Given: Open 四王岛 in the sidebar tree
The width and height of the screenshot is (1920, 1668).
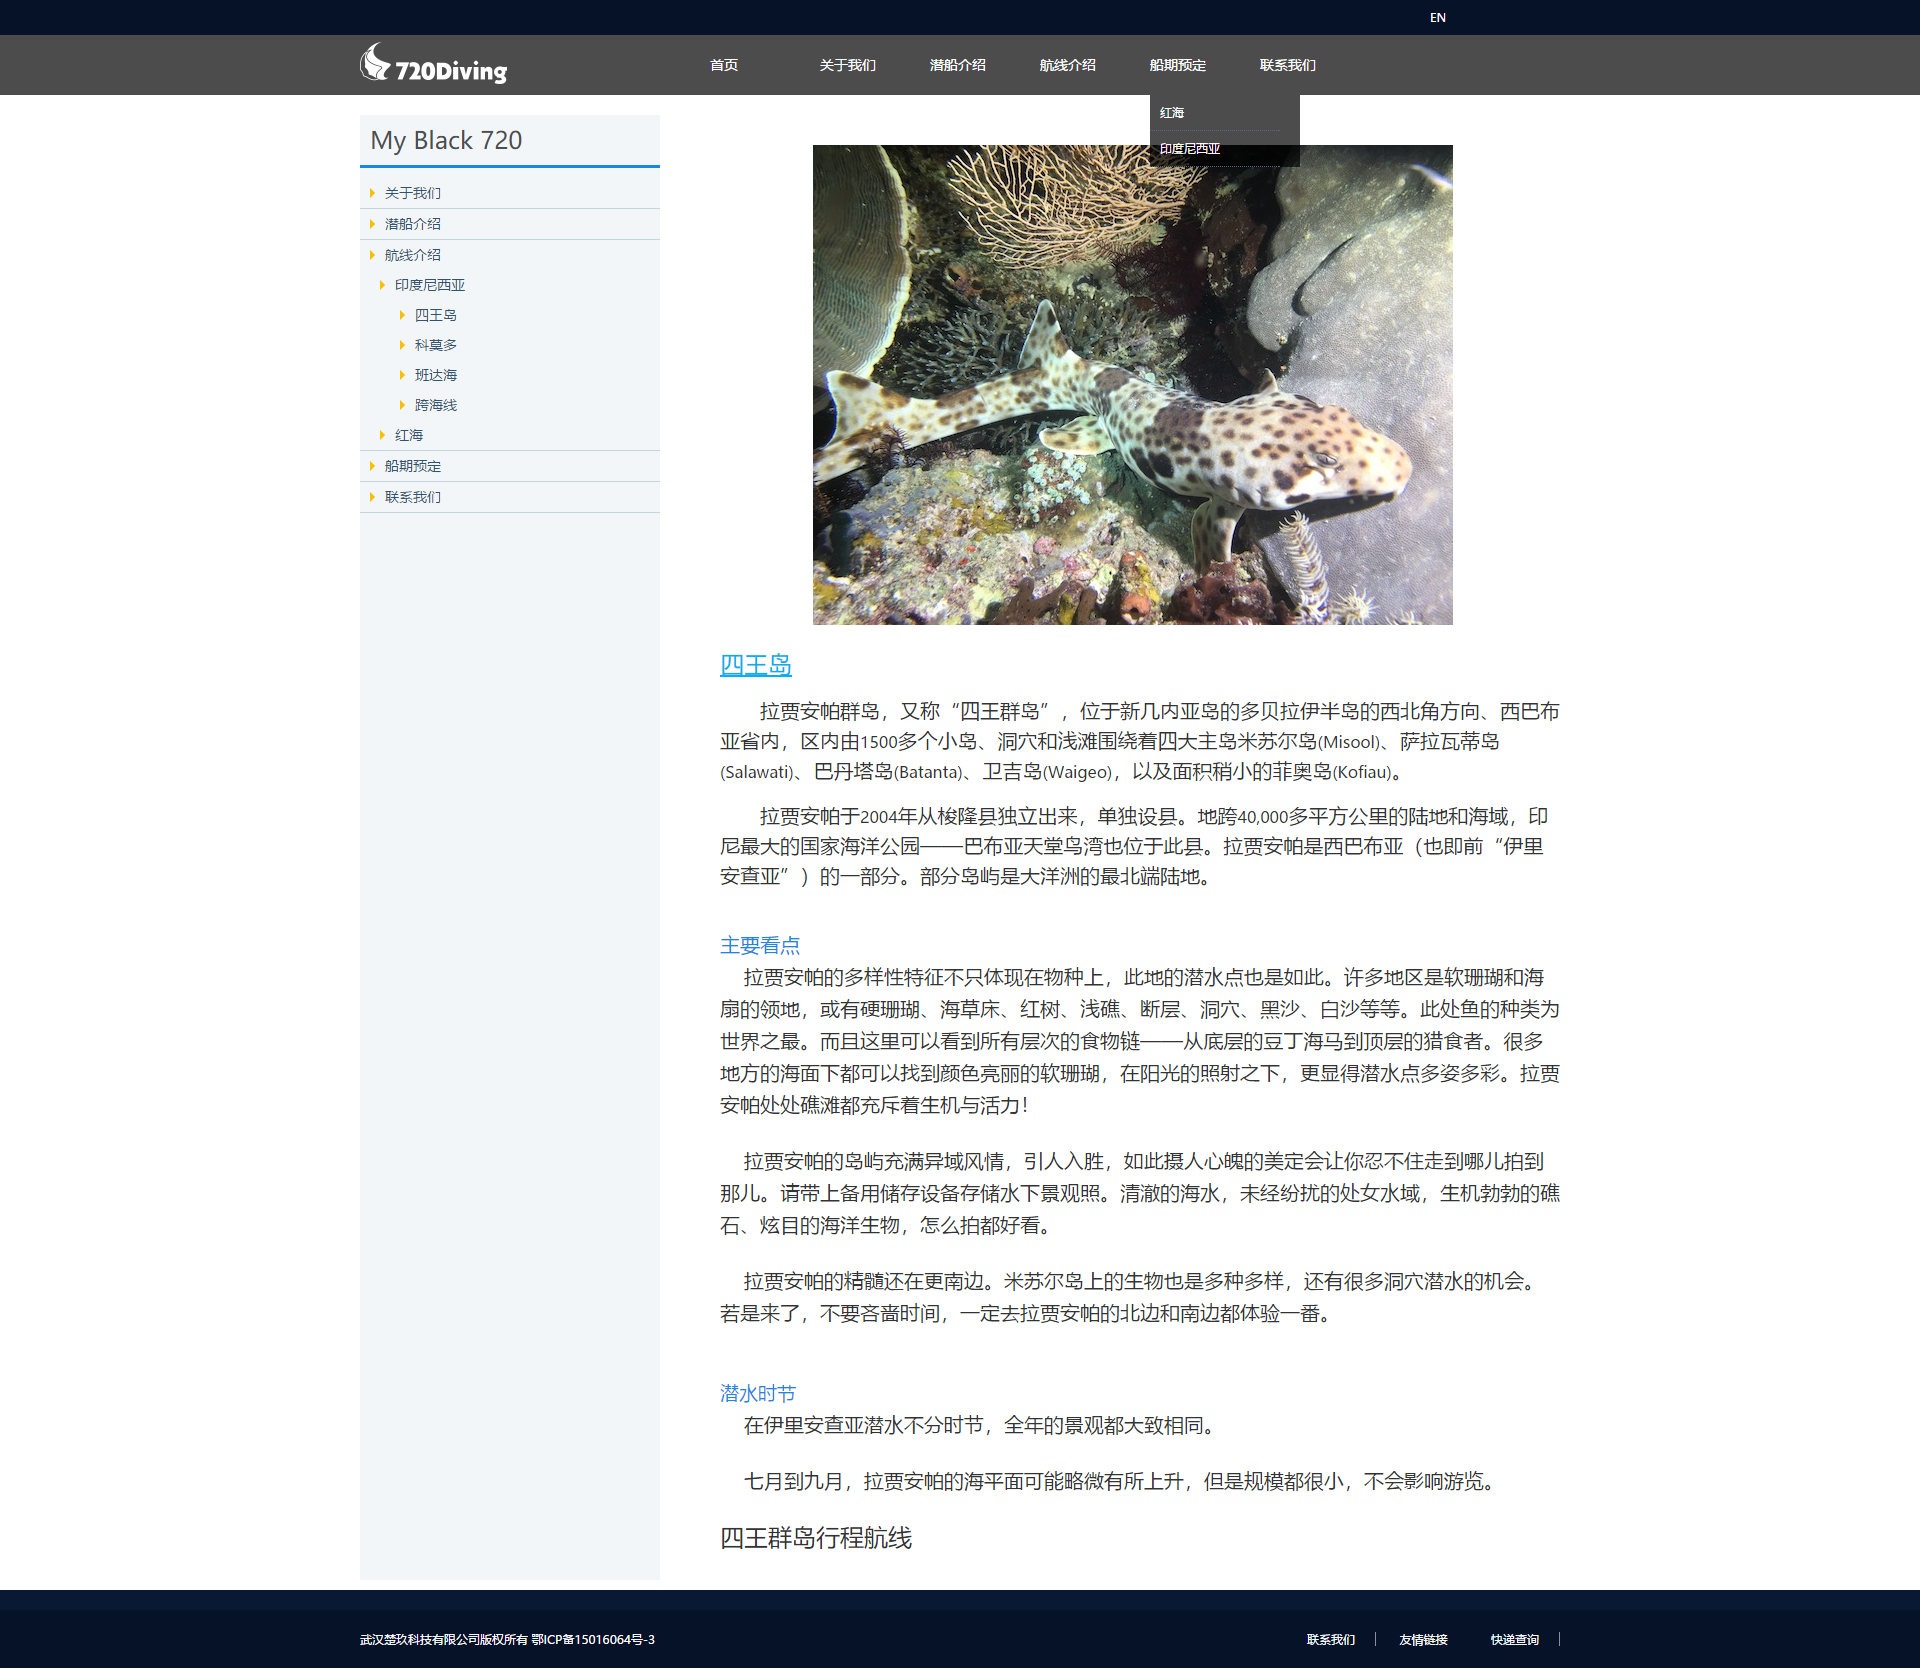Looking at the screenshot, I should pos(435,315).
